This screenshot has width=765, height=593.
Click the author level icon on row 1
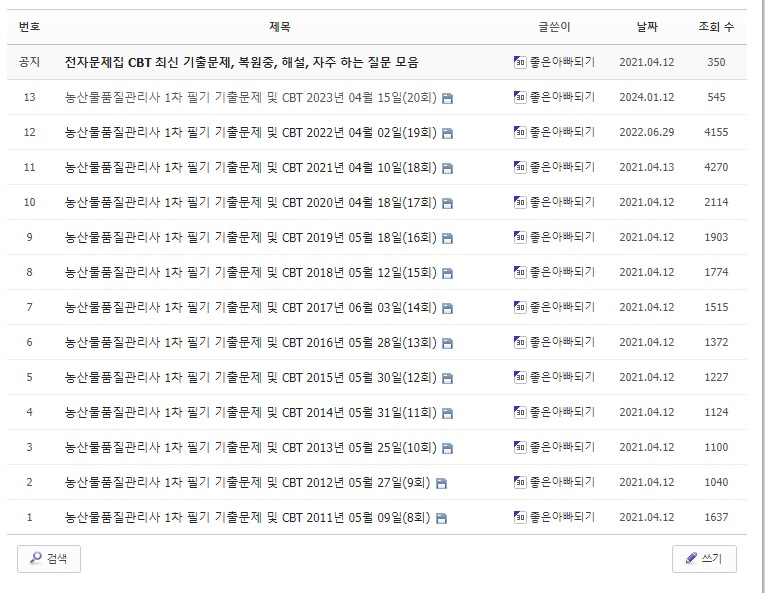coord(520,517)
